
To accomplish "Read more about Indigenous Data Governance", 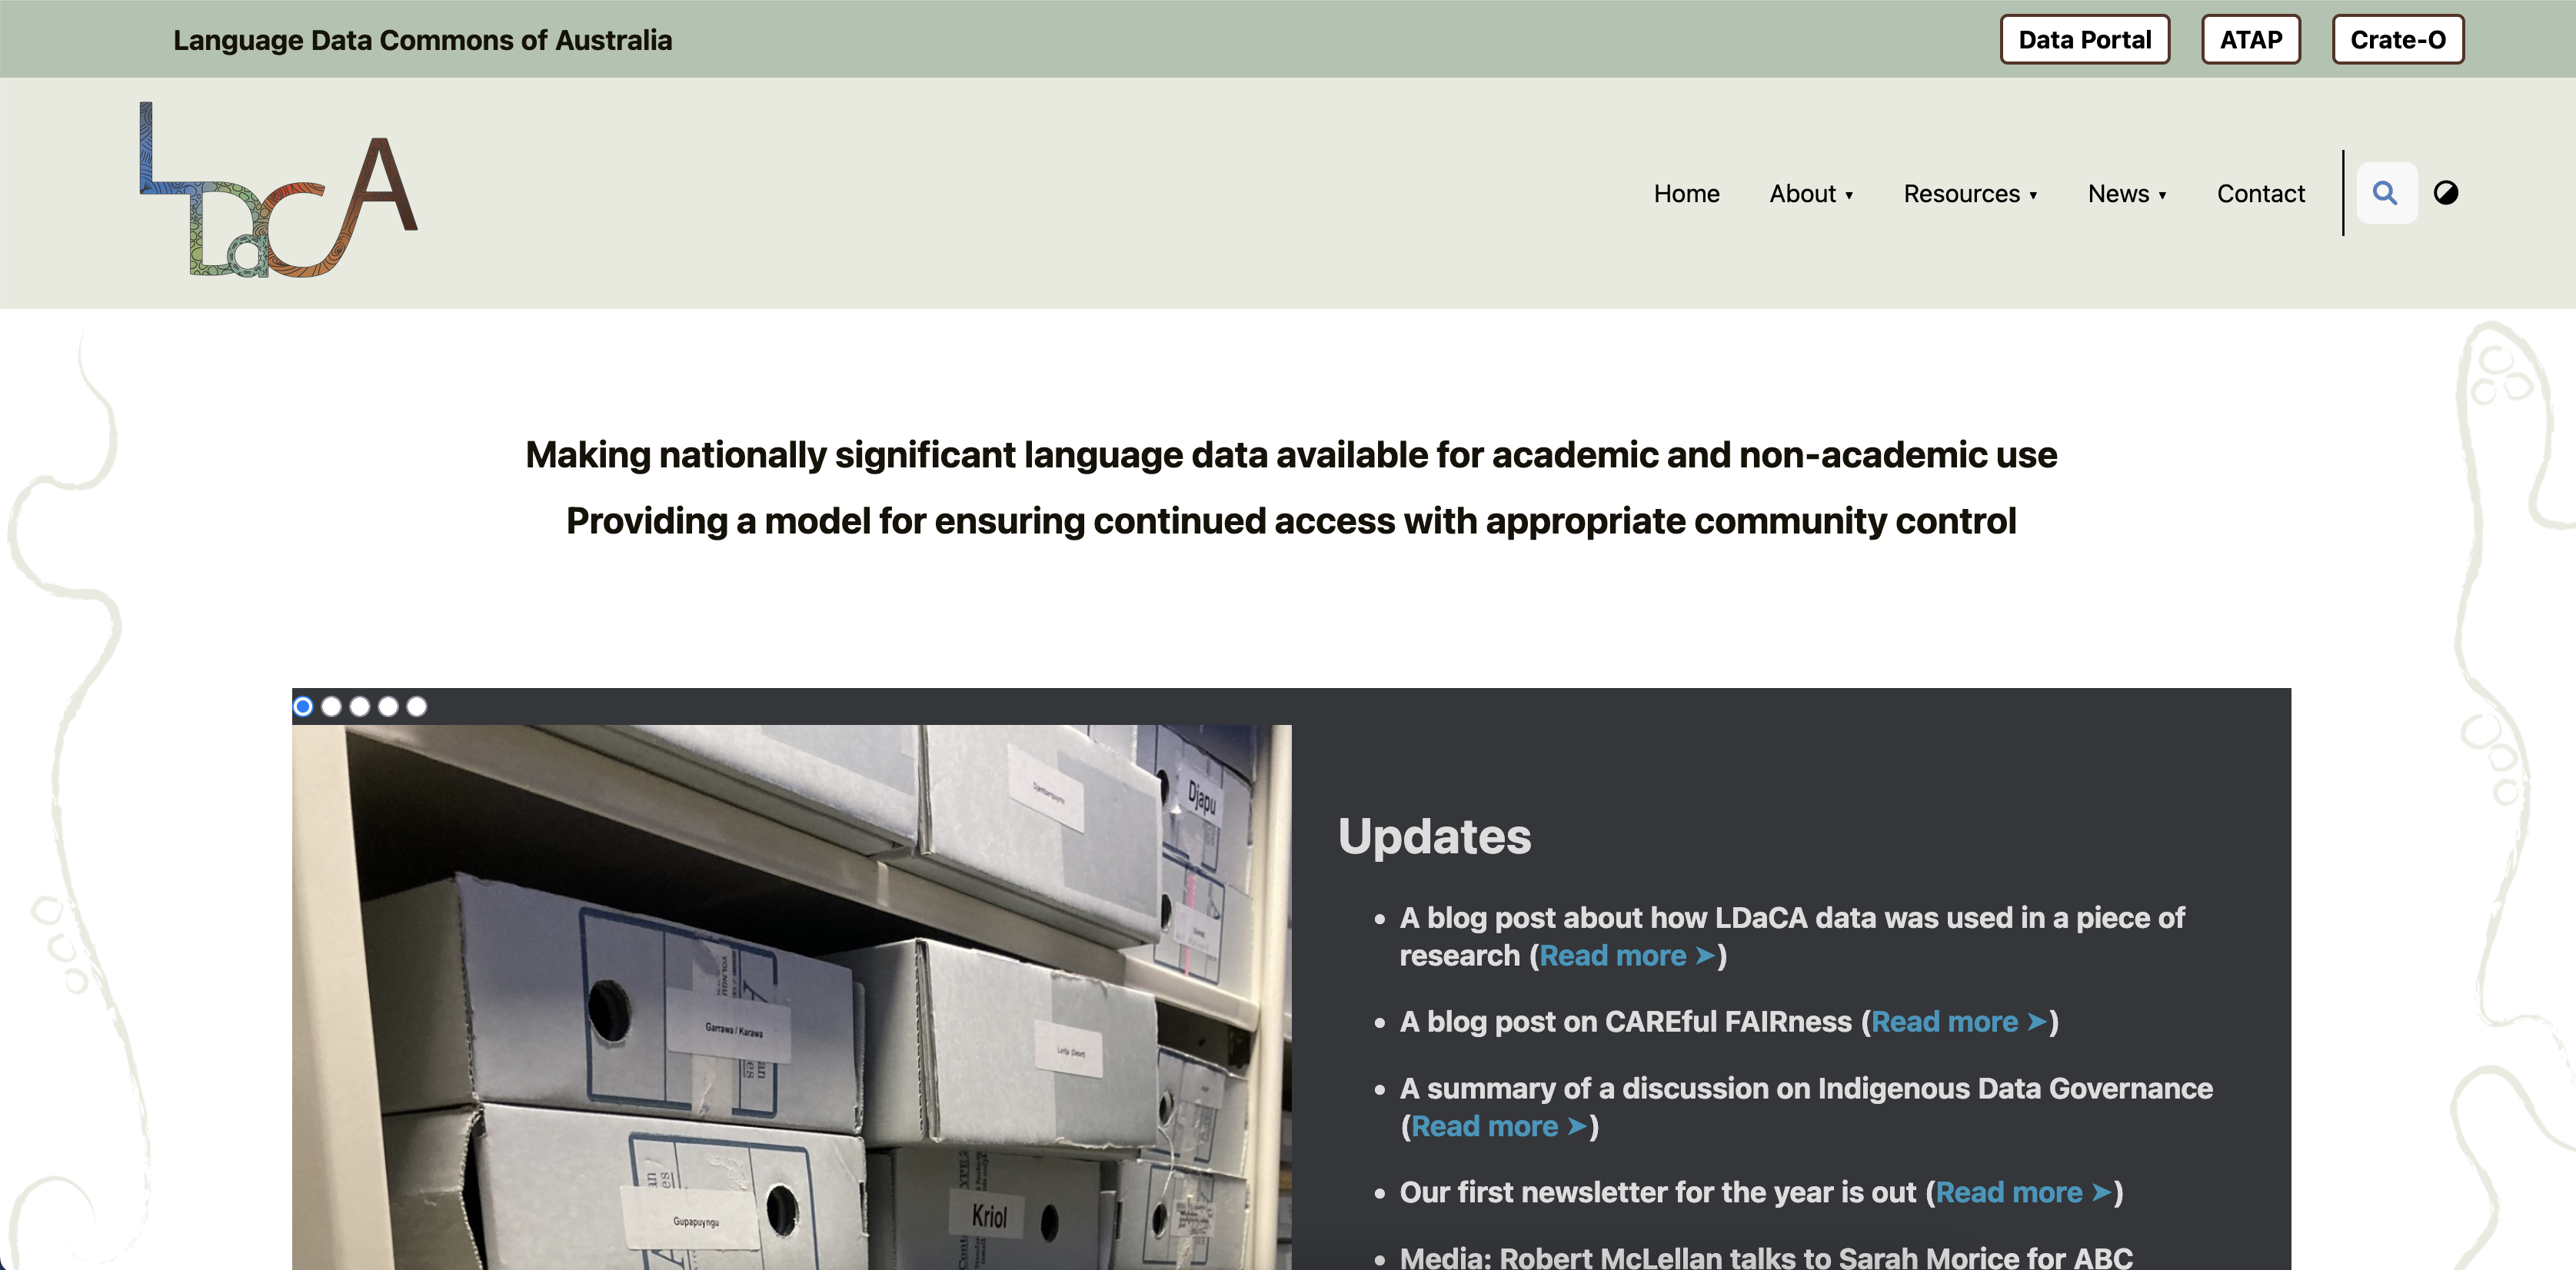I will (1487, 1126).
